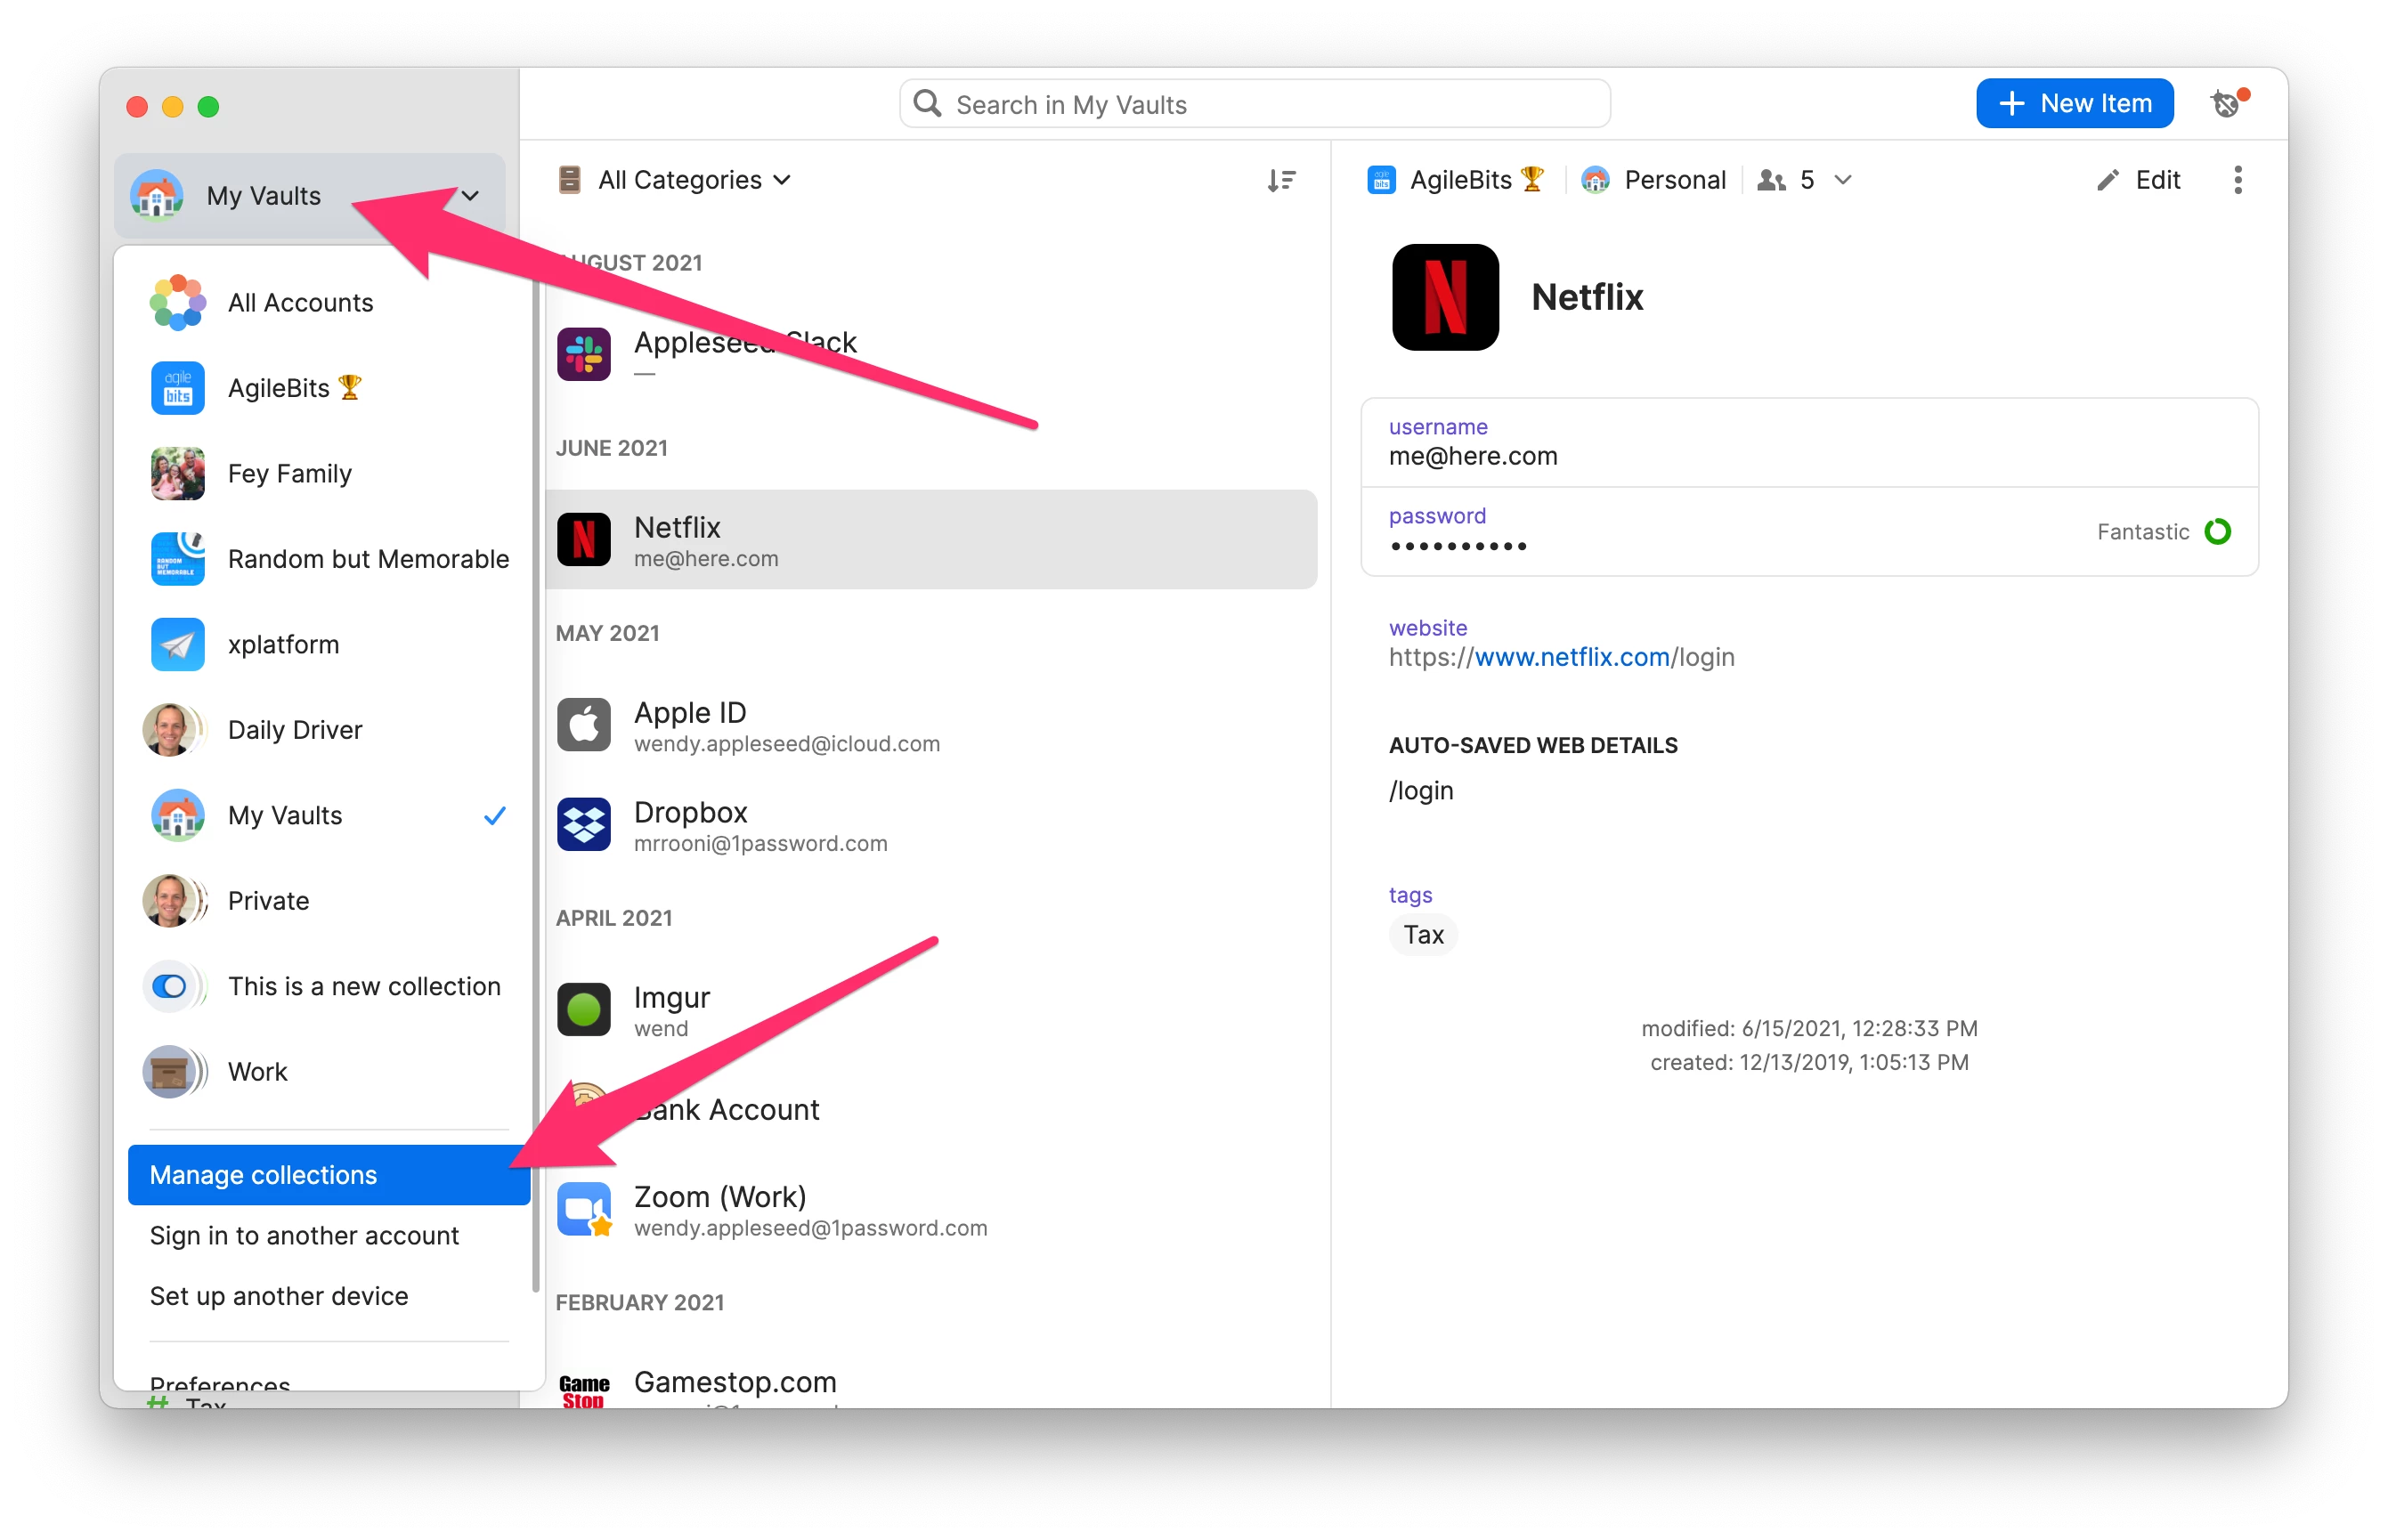Click the All Accounts colorful icon
The width and height of the screenshot is (2388, 1540).
click(x=177, y=302)
